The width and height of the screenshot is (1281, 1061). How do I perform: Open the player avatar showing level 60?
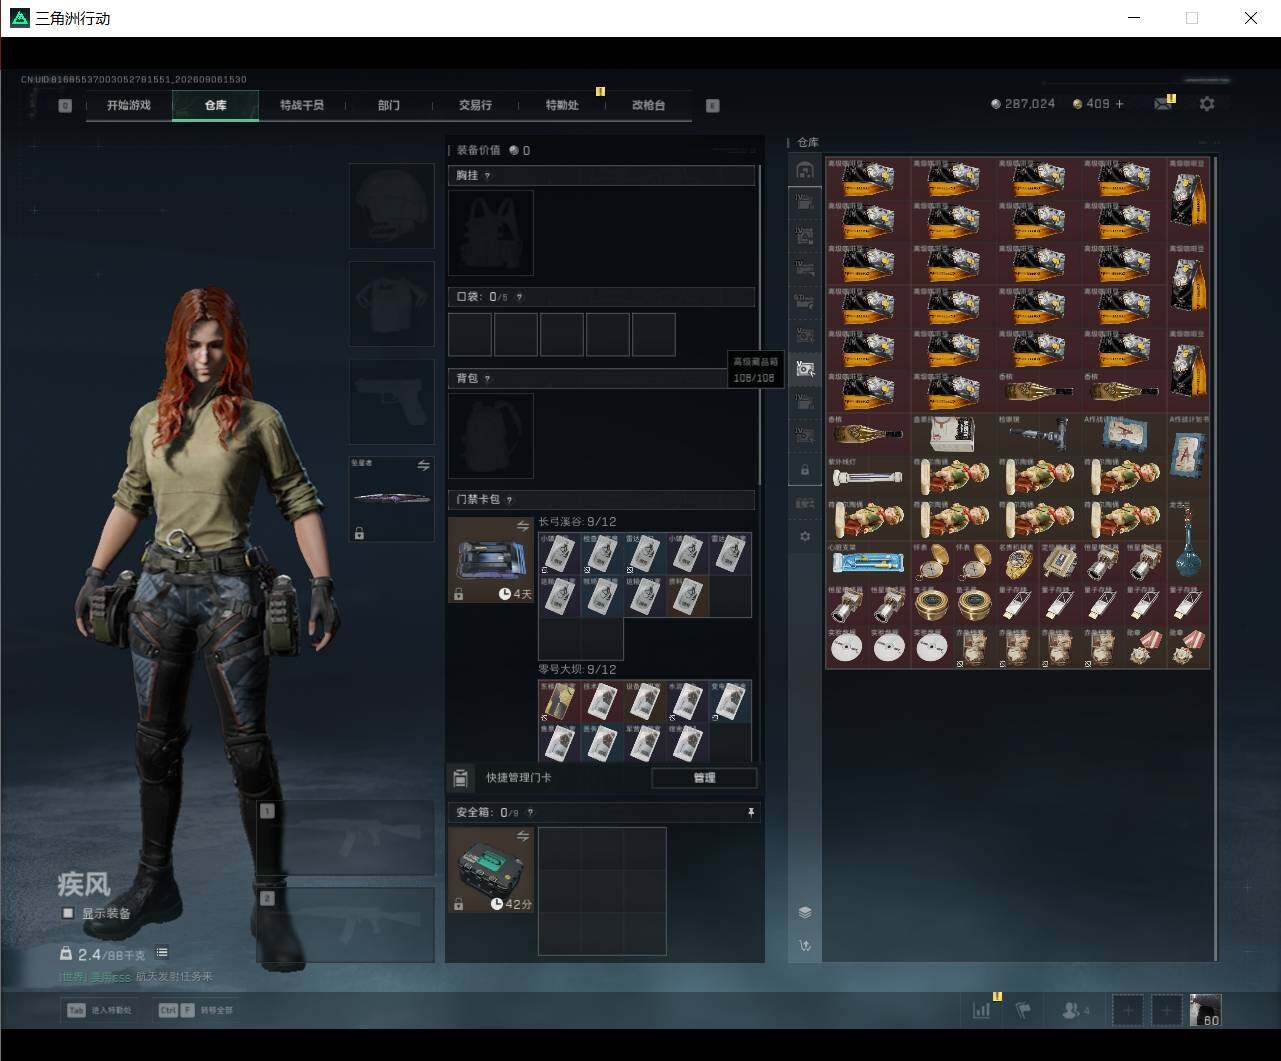click(x=1206, y=1010)
